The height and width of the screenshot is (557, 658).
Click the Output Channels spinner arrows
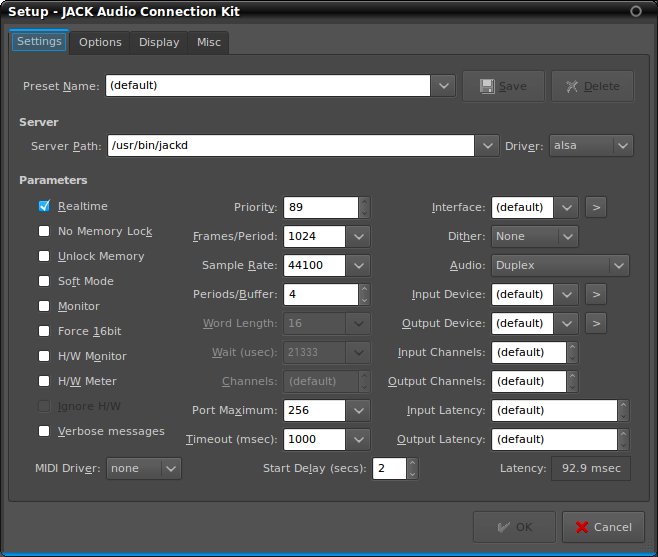tap(572, 381)
